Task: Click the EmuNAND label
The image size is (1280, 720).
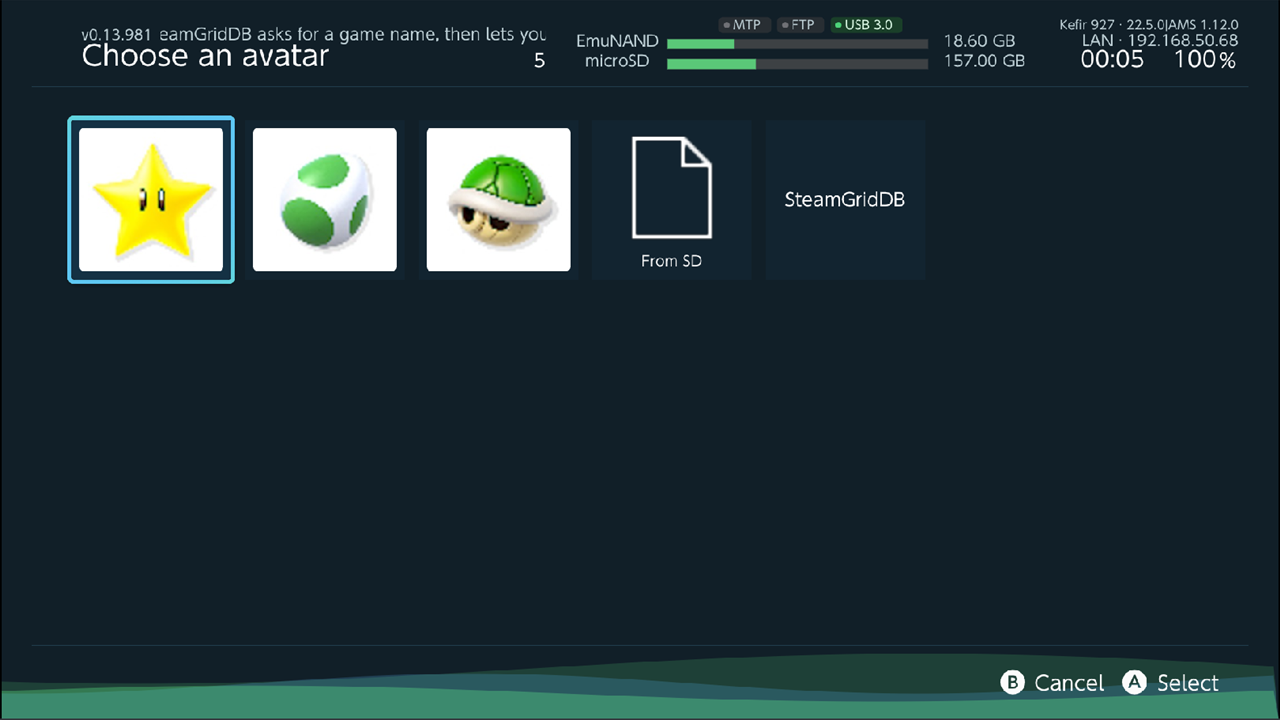Action: pyautogui.click(x=618, y=42)
